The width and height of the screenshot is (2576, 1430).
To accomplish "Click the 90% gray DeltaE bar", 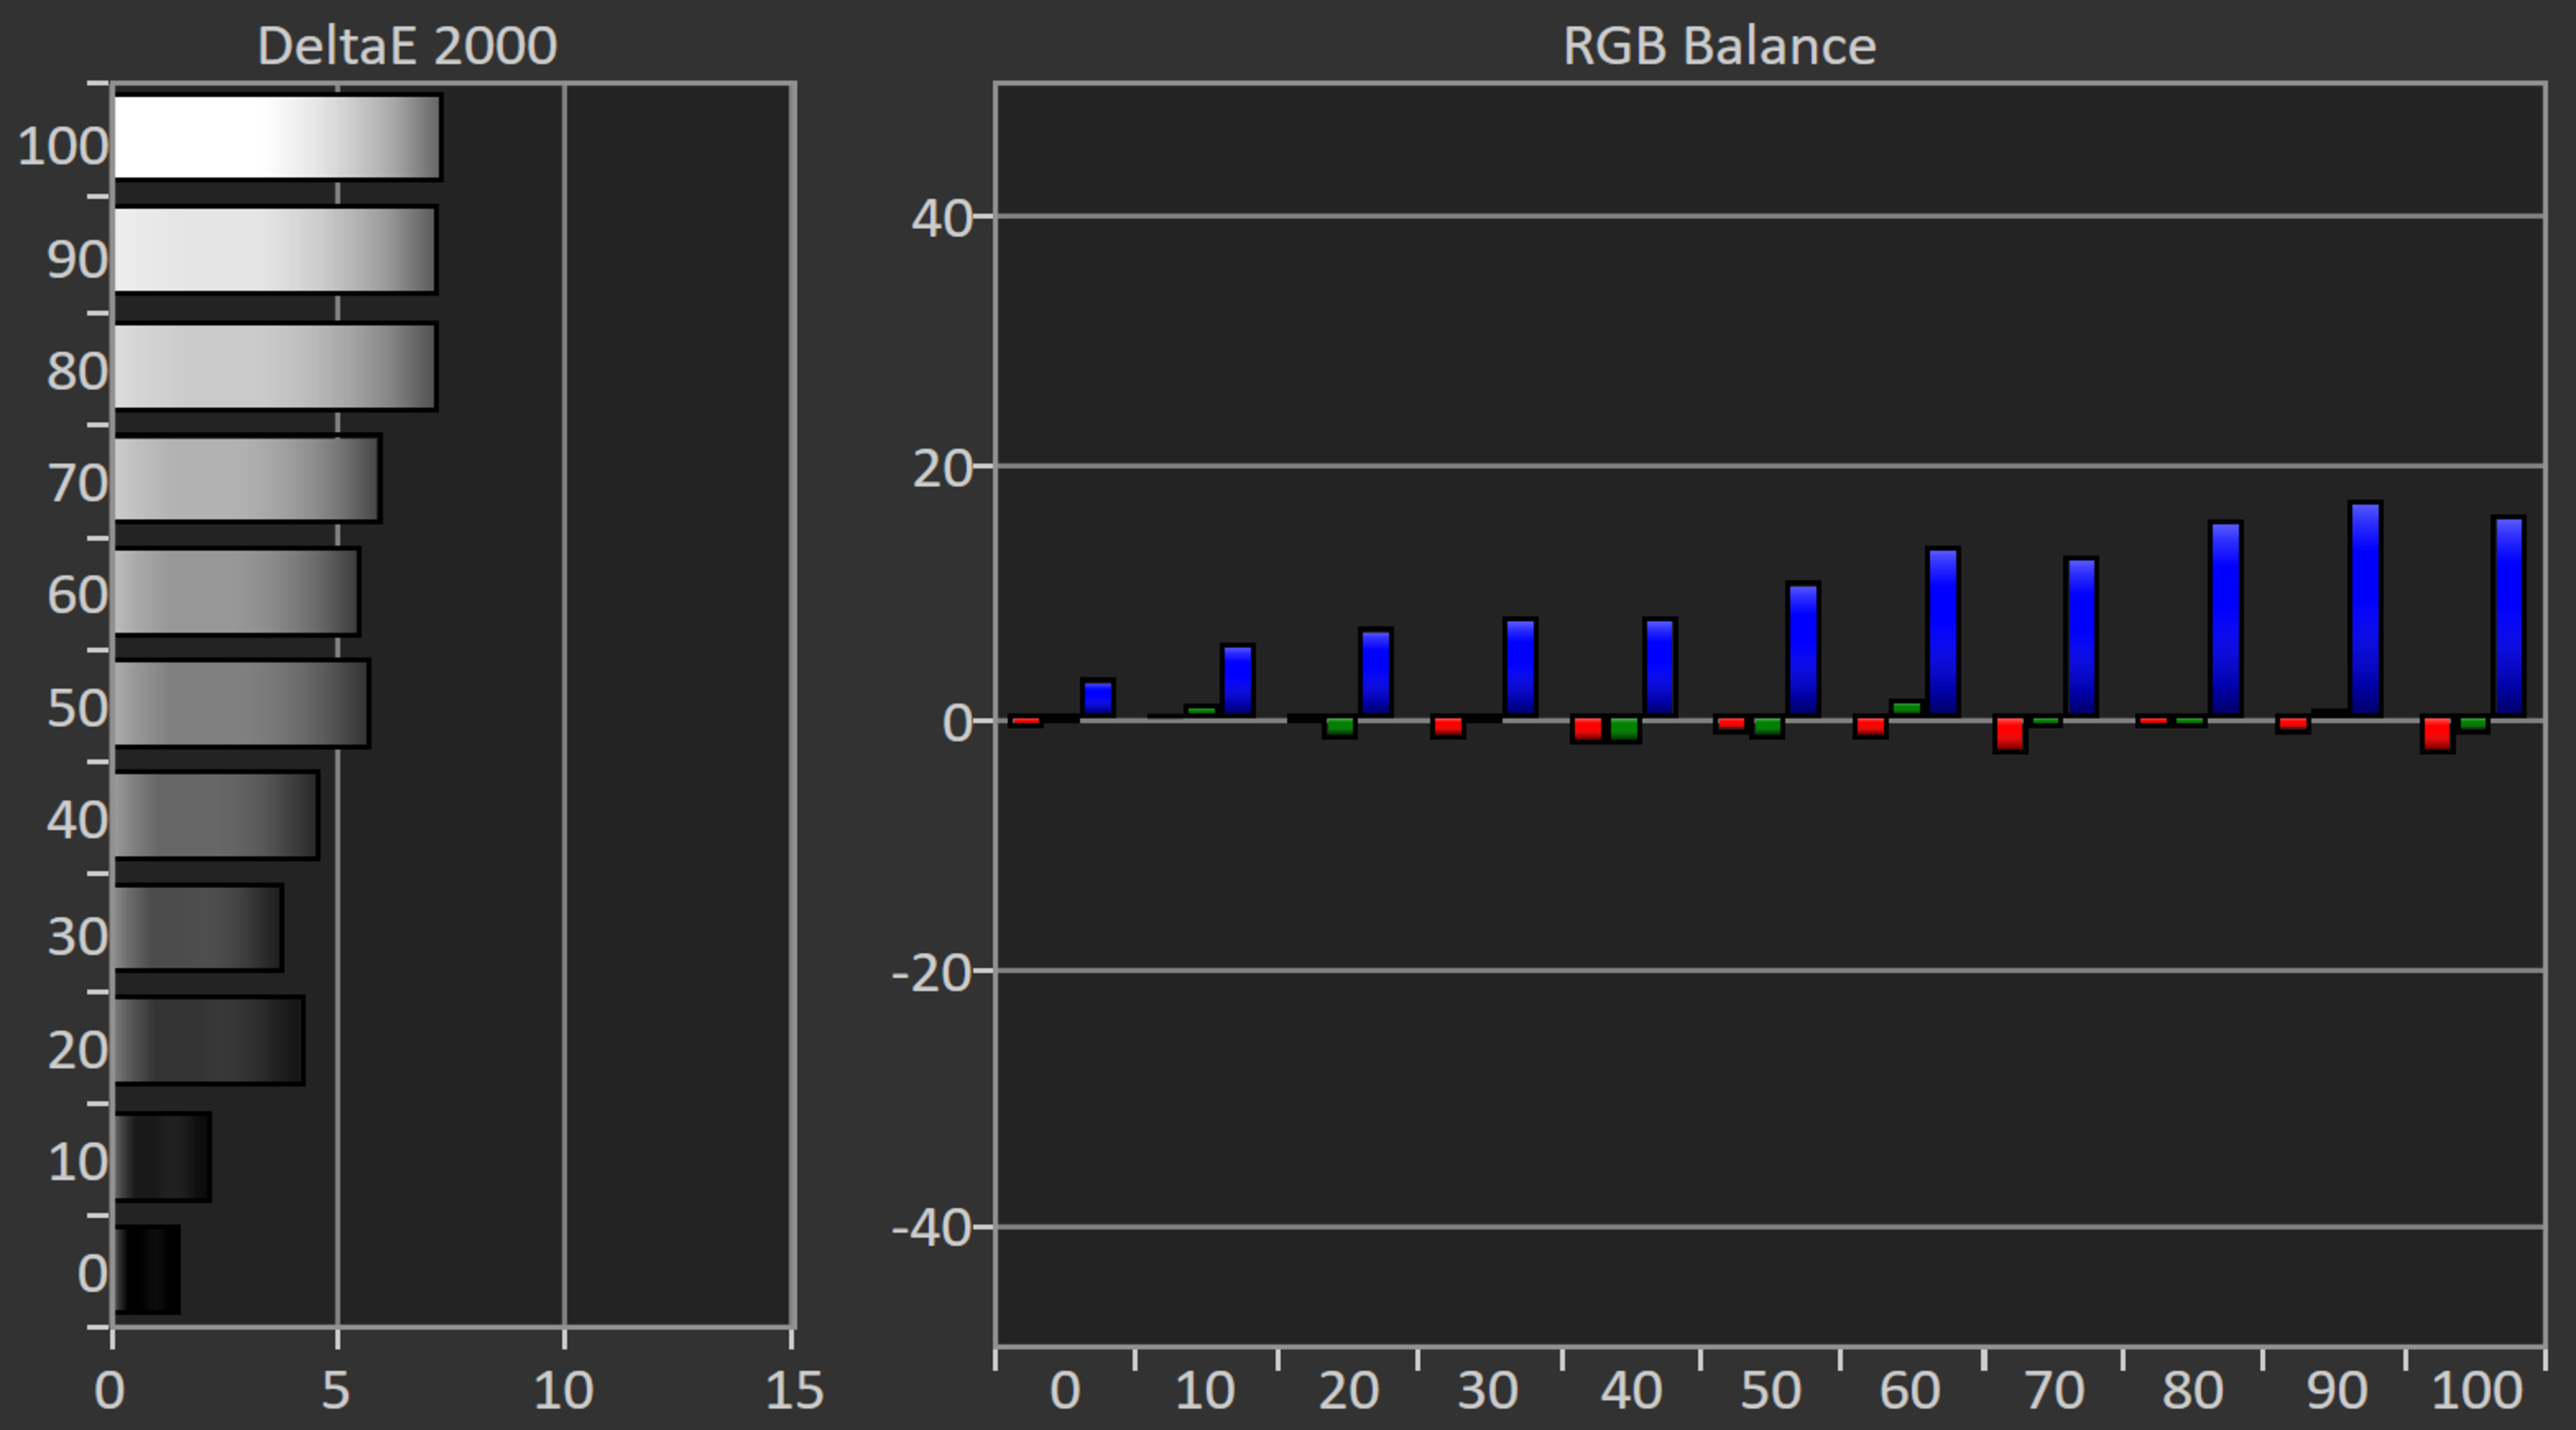I will click(x=275, y=250).
